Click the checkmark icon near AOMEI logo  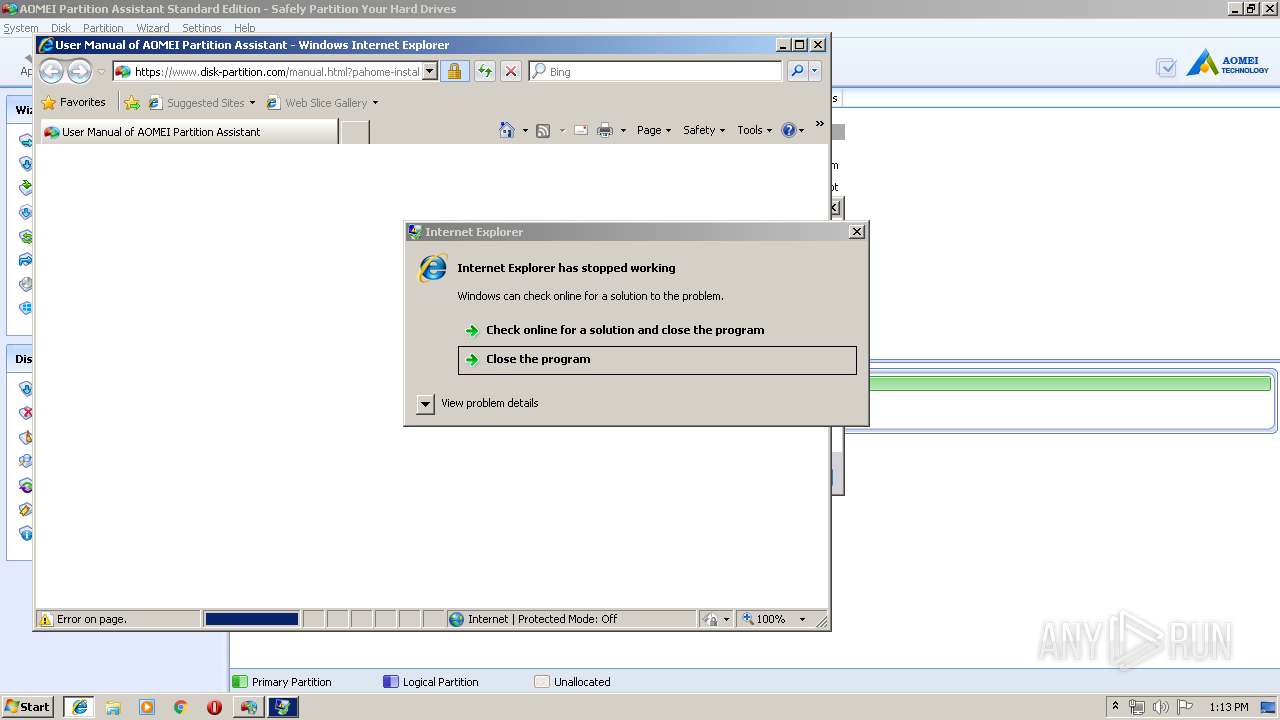pos(1166,67)
